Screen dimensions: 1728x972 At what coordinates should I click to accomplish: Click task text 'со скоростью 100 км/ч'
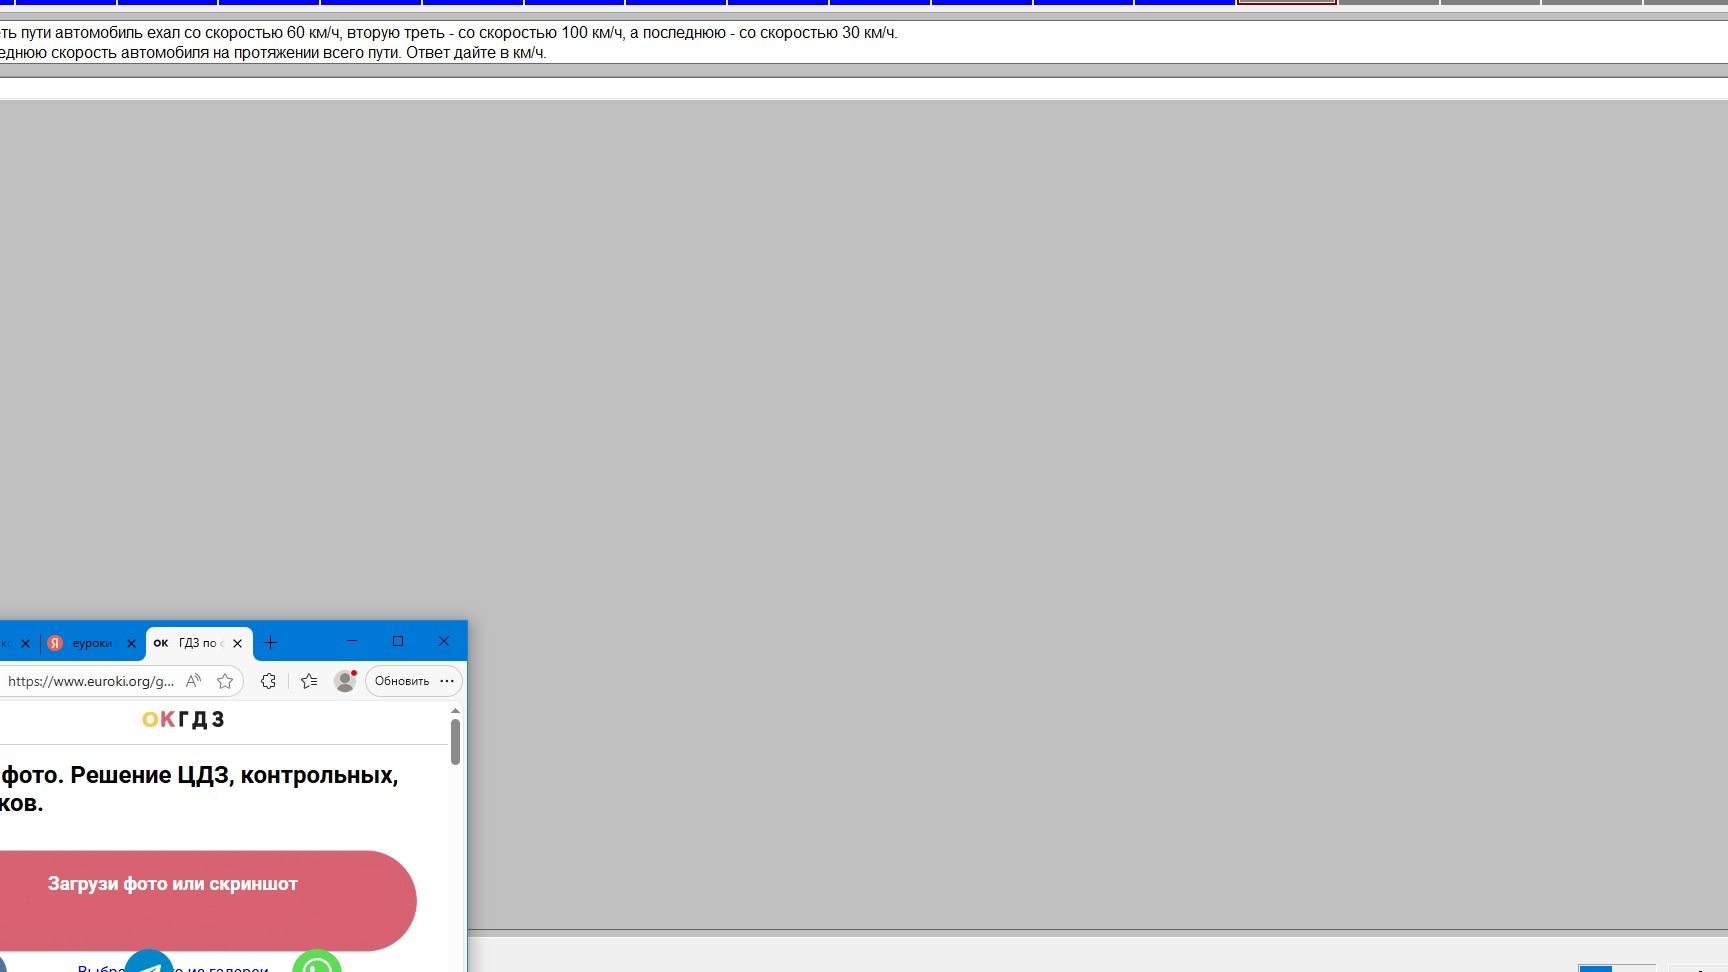(x=541, y=33)
